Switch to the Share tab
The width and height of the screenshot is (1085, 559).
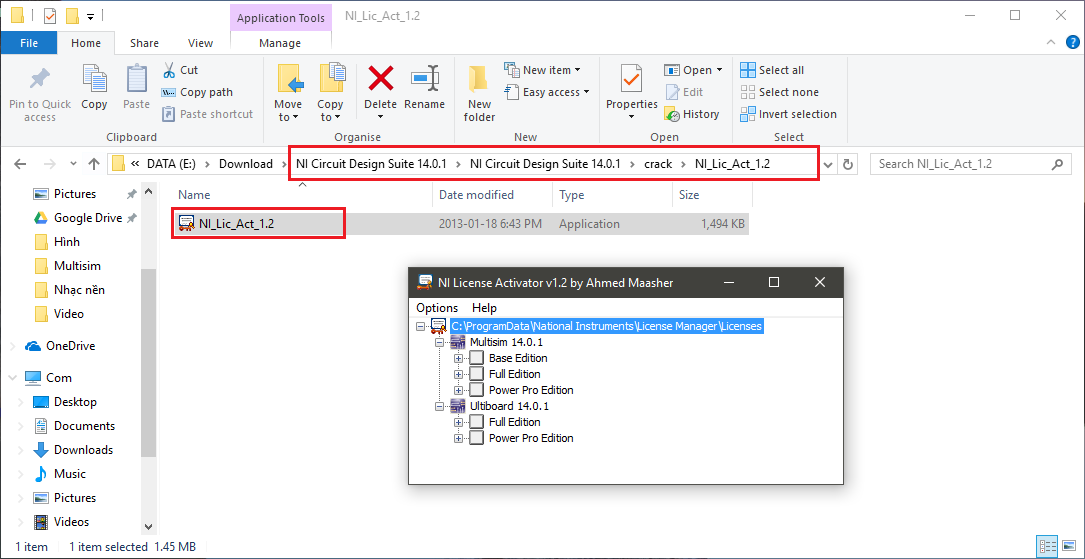click(145, 43)
